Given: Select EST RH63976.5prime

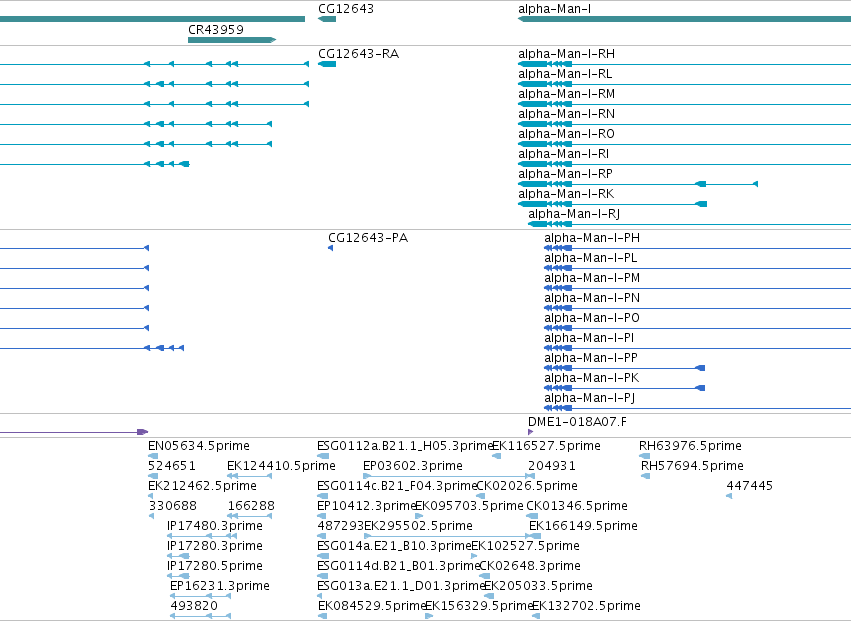Looking at the screenshot, I should click(x=690, y=446).
